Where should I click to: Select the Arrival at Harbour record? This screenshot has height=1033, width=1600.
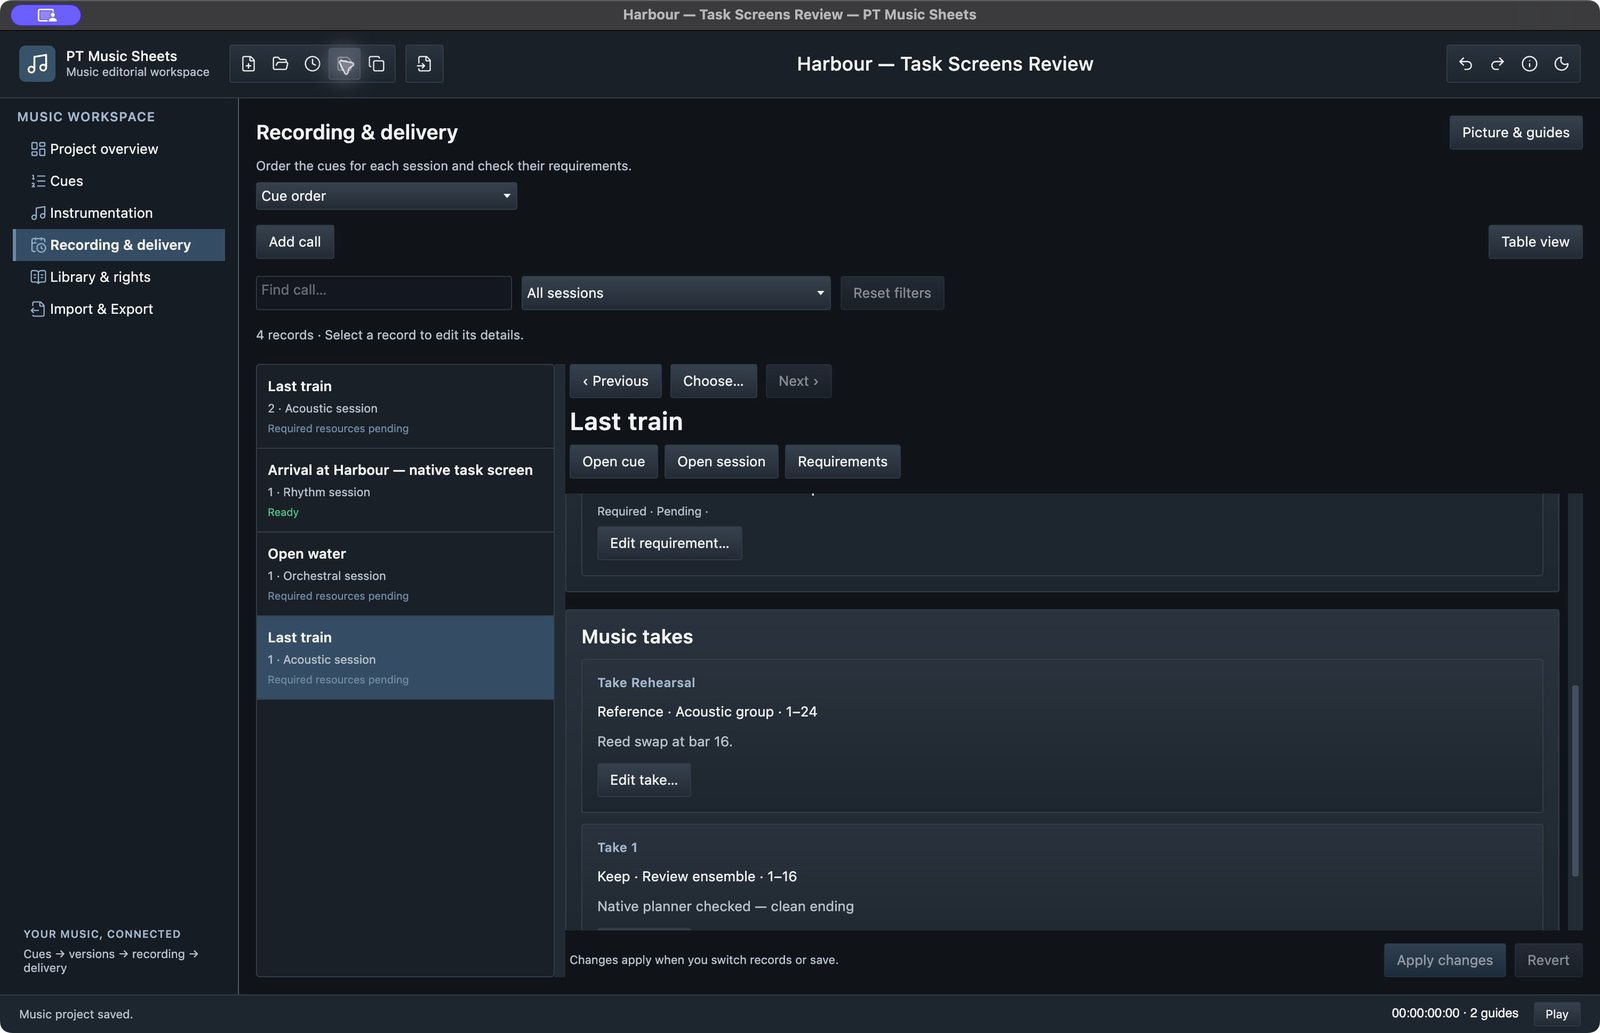(x=405, y=490)
